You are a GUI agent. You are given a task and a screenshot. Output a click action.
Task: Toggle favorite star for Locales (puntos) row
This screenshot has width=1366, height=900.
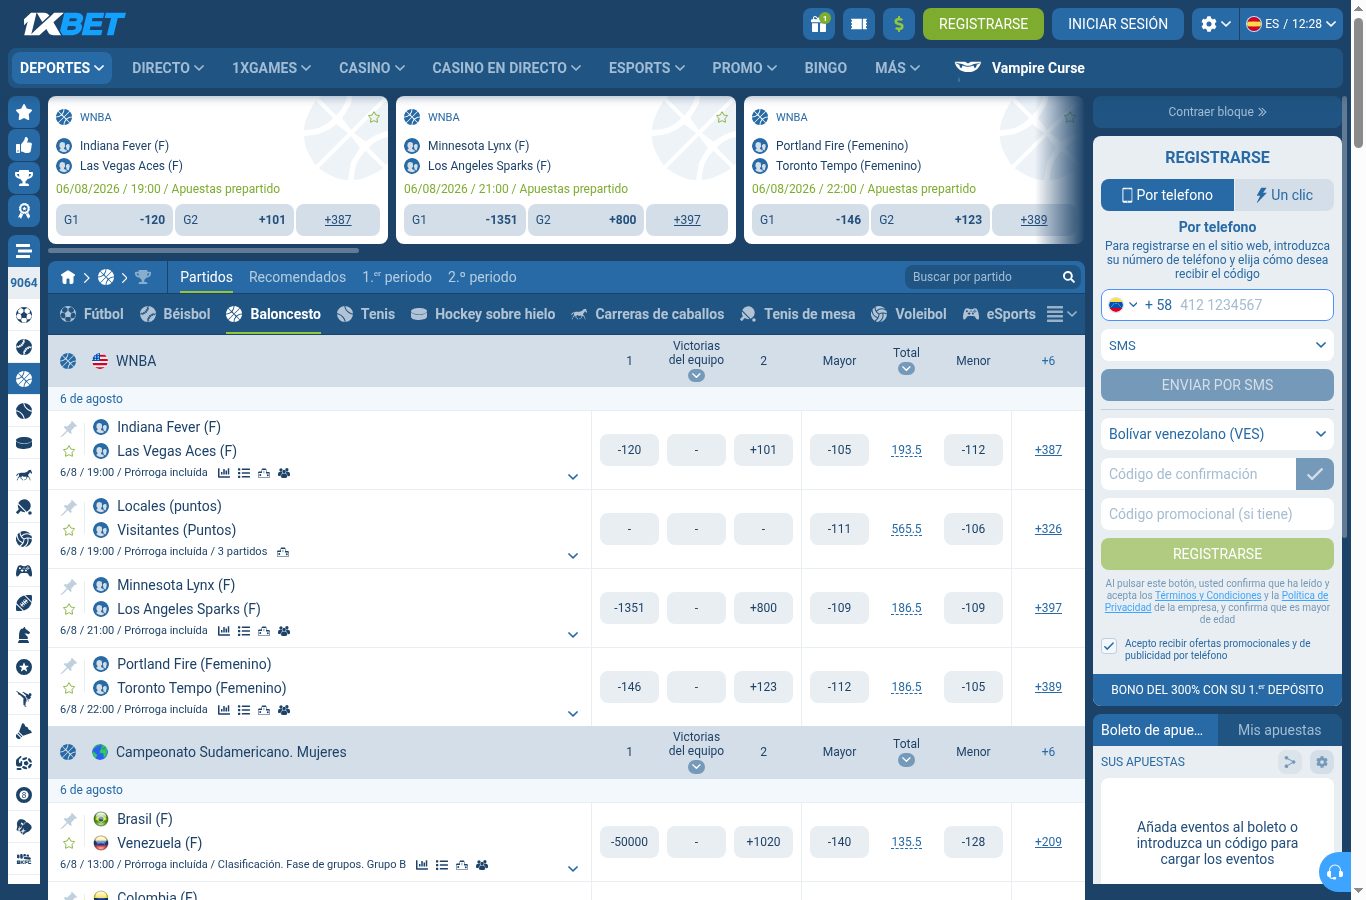pos(69,530)
